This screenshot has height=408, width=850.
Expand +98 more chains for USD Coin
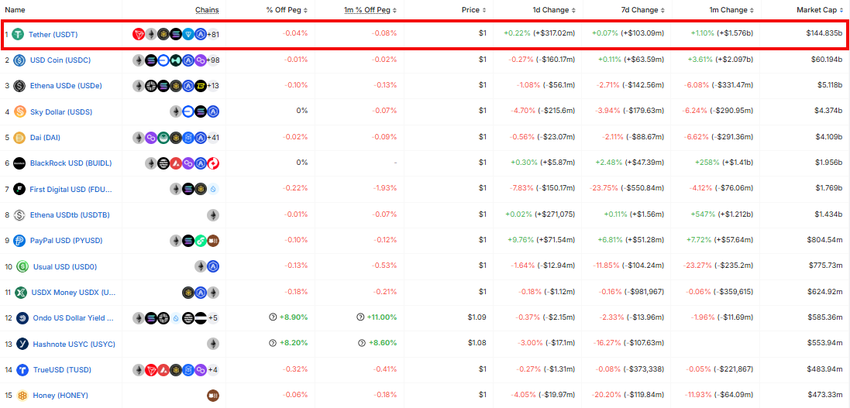tap(213, 60)
